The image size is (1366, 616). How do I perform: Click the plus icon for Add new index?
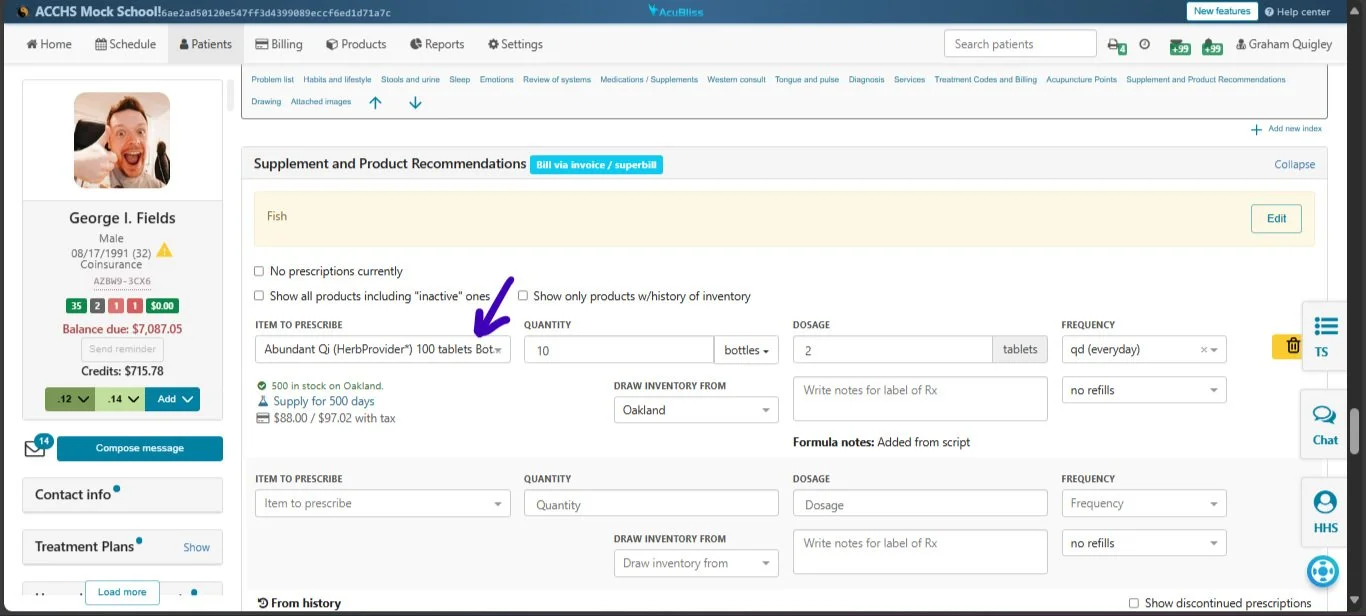(1256, 130)
